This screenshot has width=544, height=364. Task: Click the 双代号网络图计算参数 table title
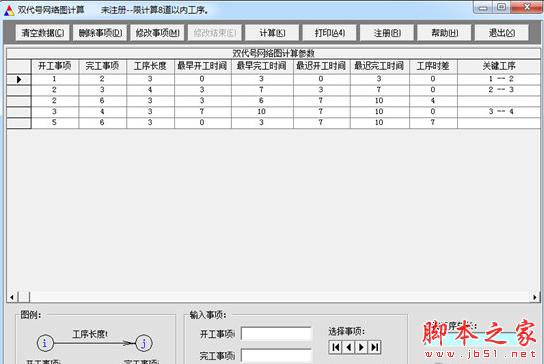click(273, 53)
